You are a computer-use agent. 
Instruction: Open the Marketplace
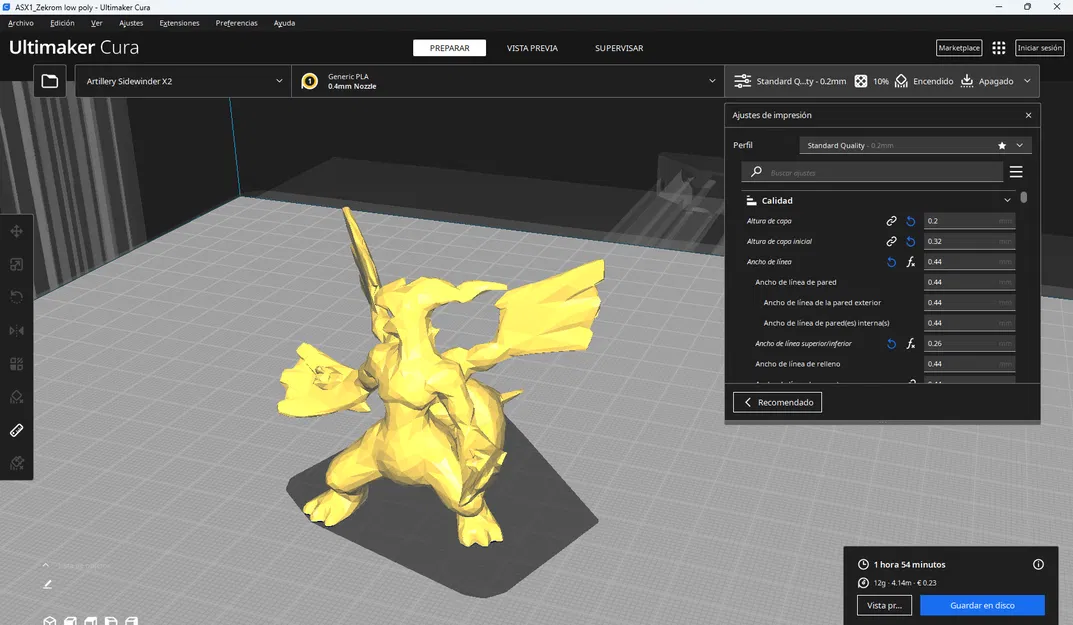[x=959, y=47]
